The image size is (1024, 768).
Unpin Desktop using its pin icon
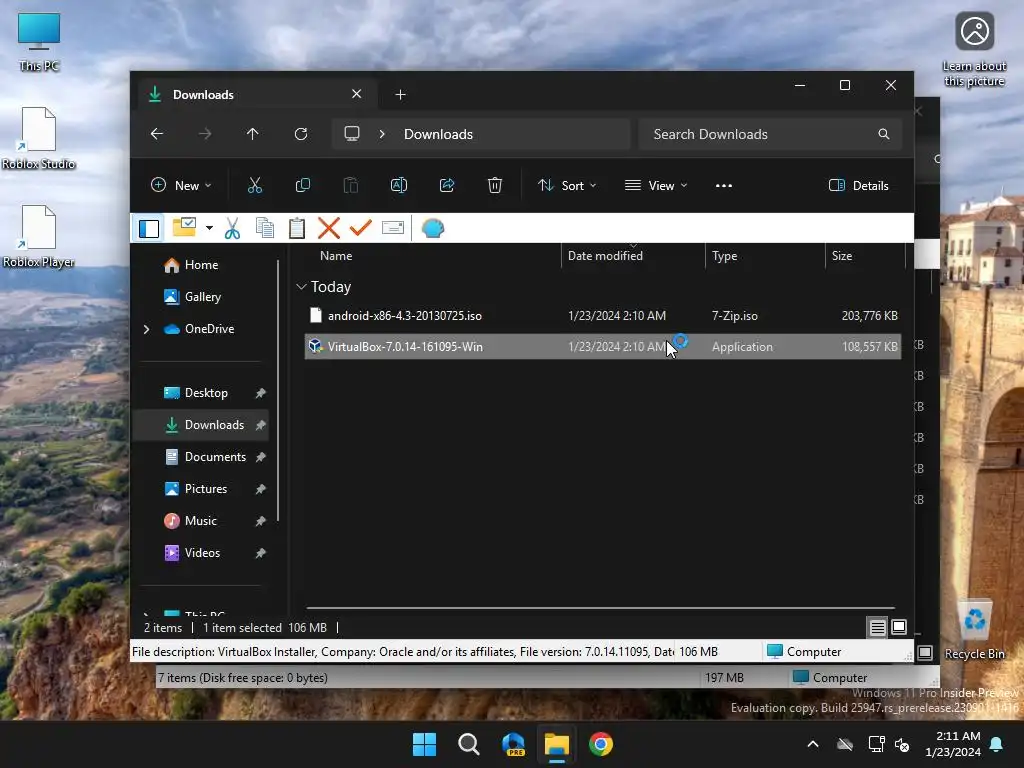(x=261, y=393)
